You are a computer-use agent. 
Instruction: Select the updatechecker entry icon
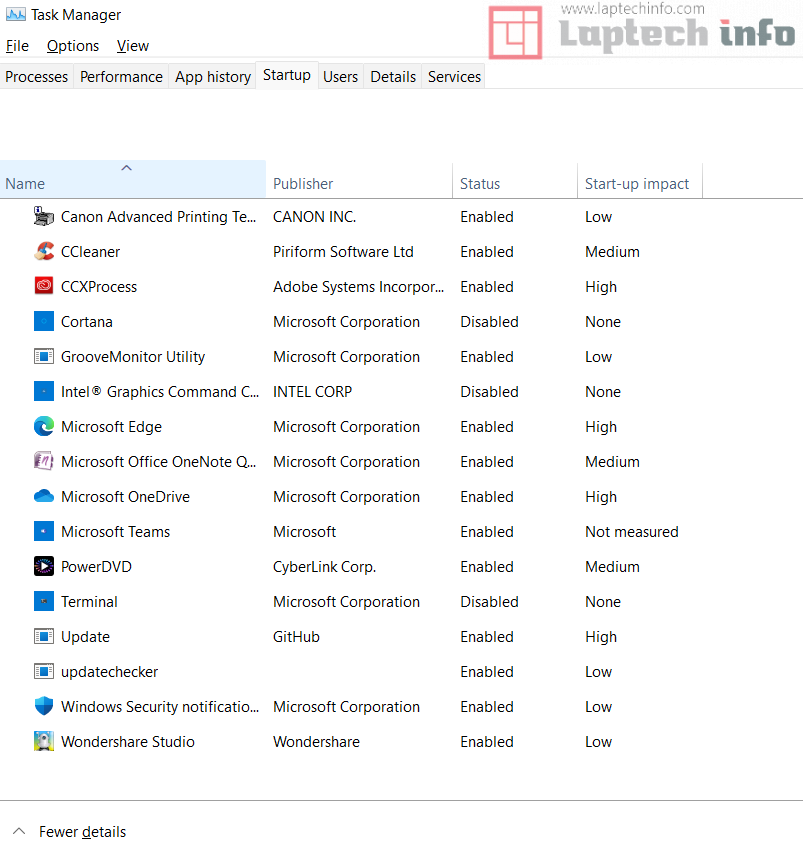coord(44,671)
